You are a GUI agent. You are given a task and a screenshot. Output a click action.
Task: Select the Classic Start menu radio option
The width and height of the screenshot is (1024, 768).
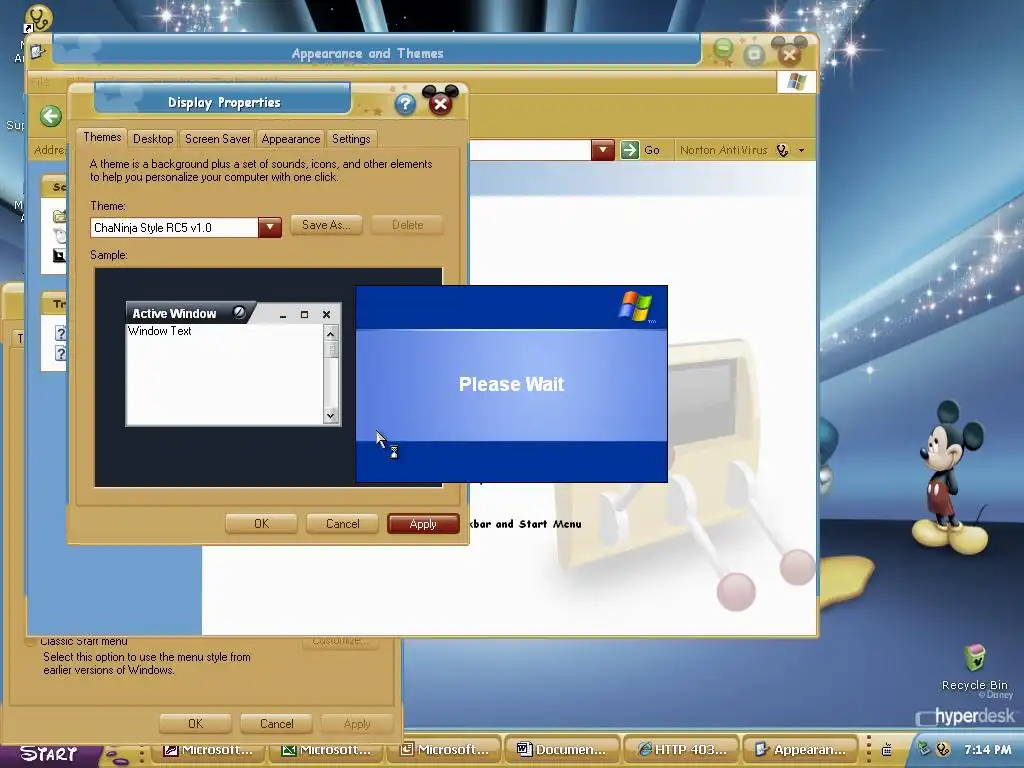click(30, 641)
